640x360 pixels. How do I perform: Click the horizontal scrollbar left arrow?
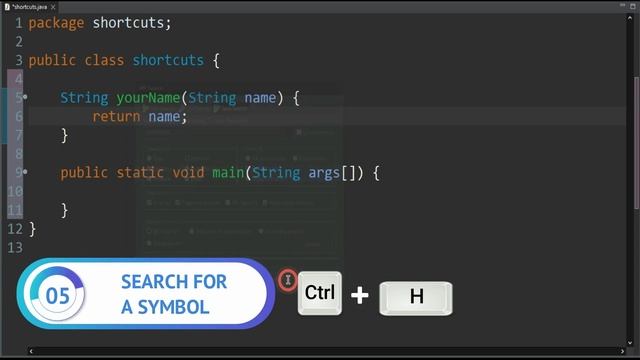coord(31,351)
